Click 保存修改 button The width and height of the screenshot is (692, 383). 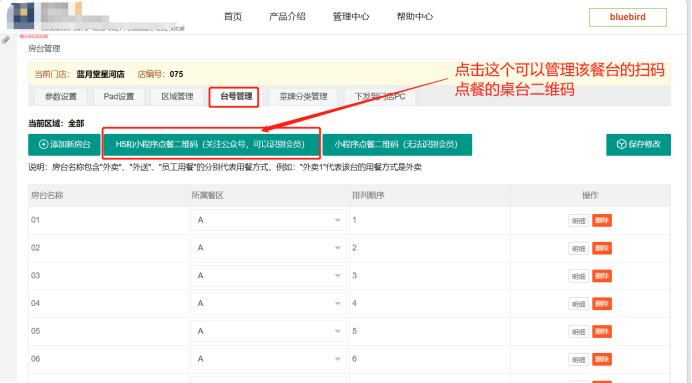click(638, 145)
